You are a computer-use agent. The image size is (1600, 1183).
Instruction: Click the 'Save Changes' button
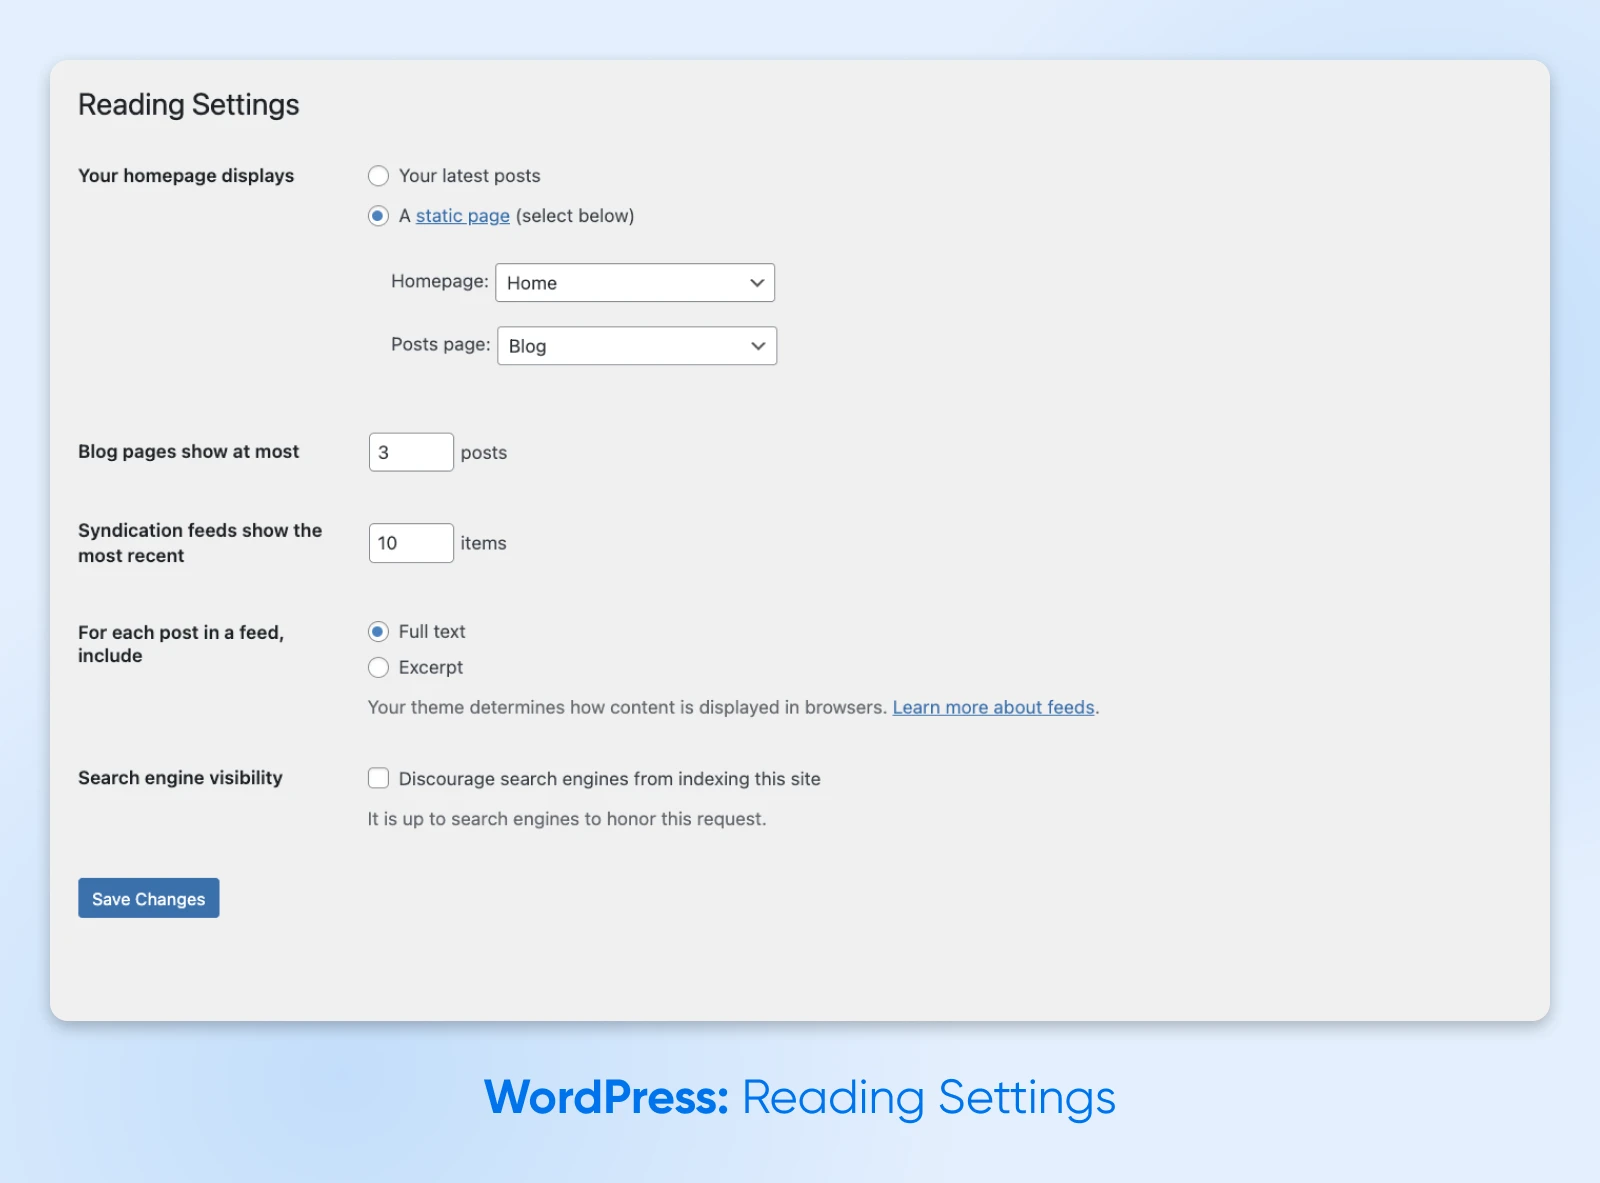point(148,898)
